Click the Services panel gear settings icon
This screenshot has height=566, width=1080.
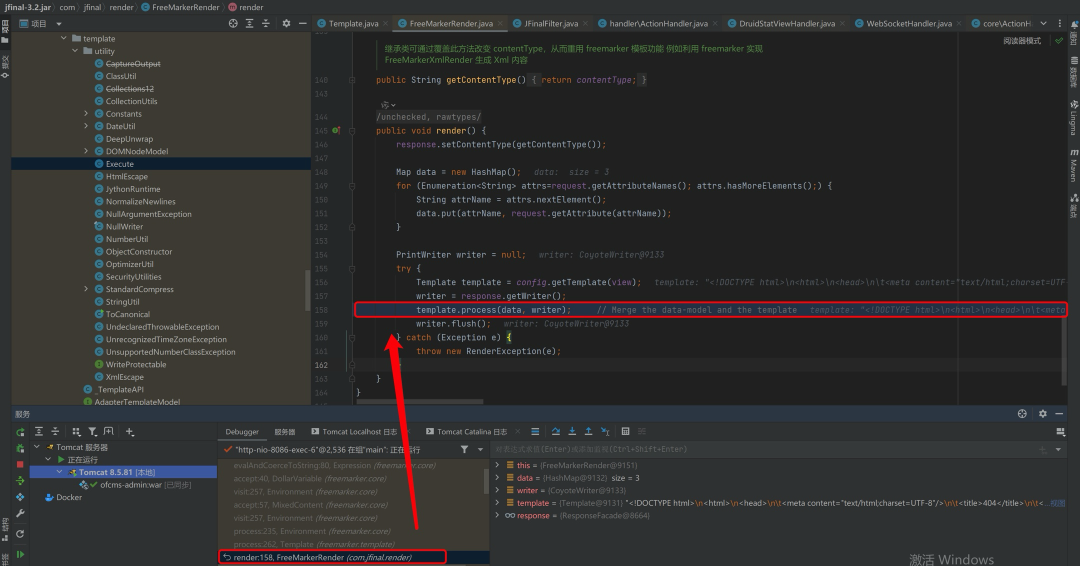tap(1042, 414)
